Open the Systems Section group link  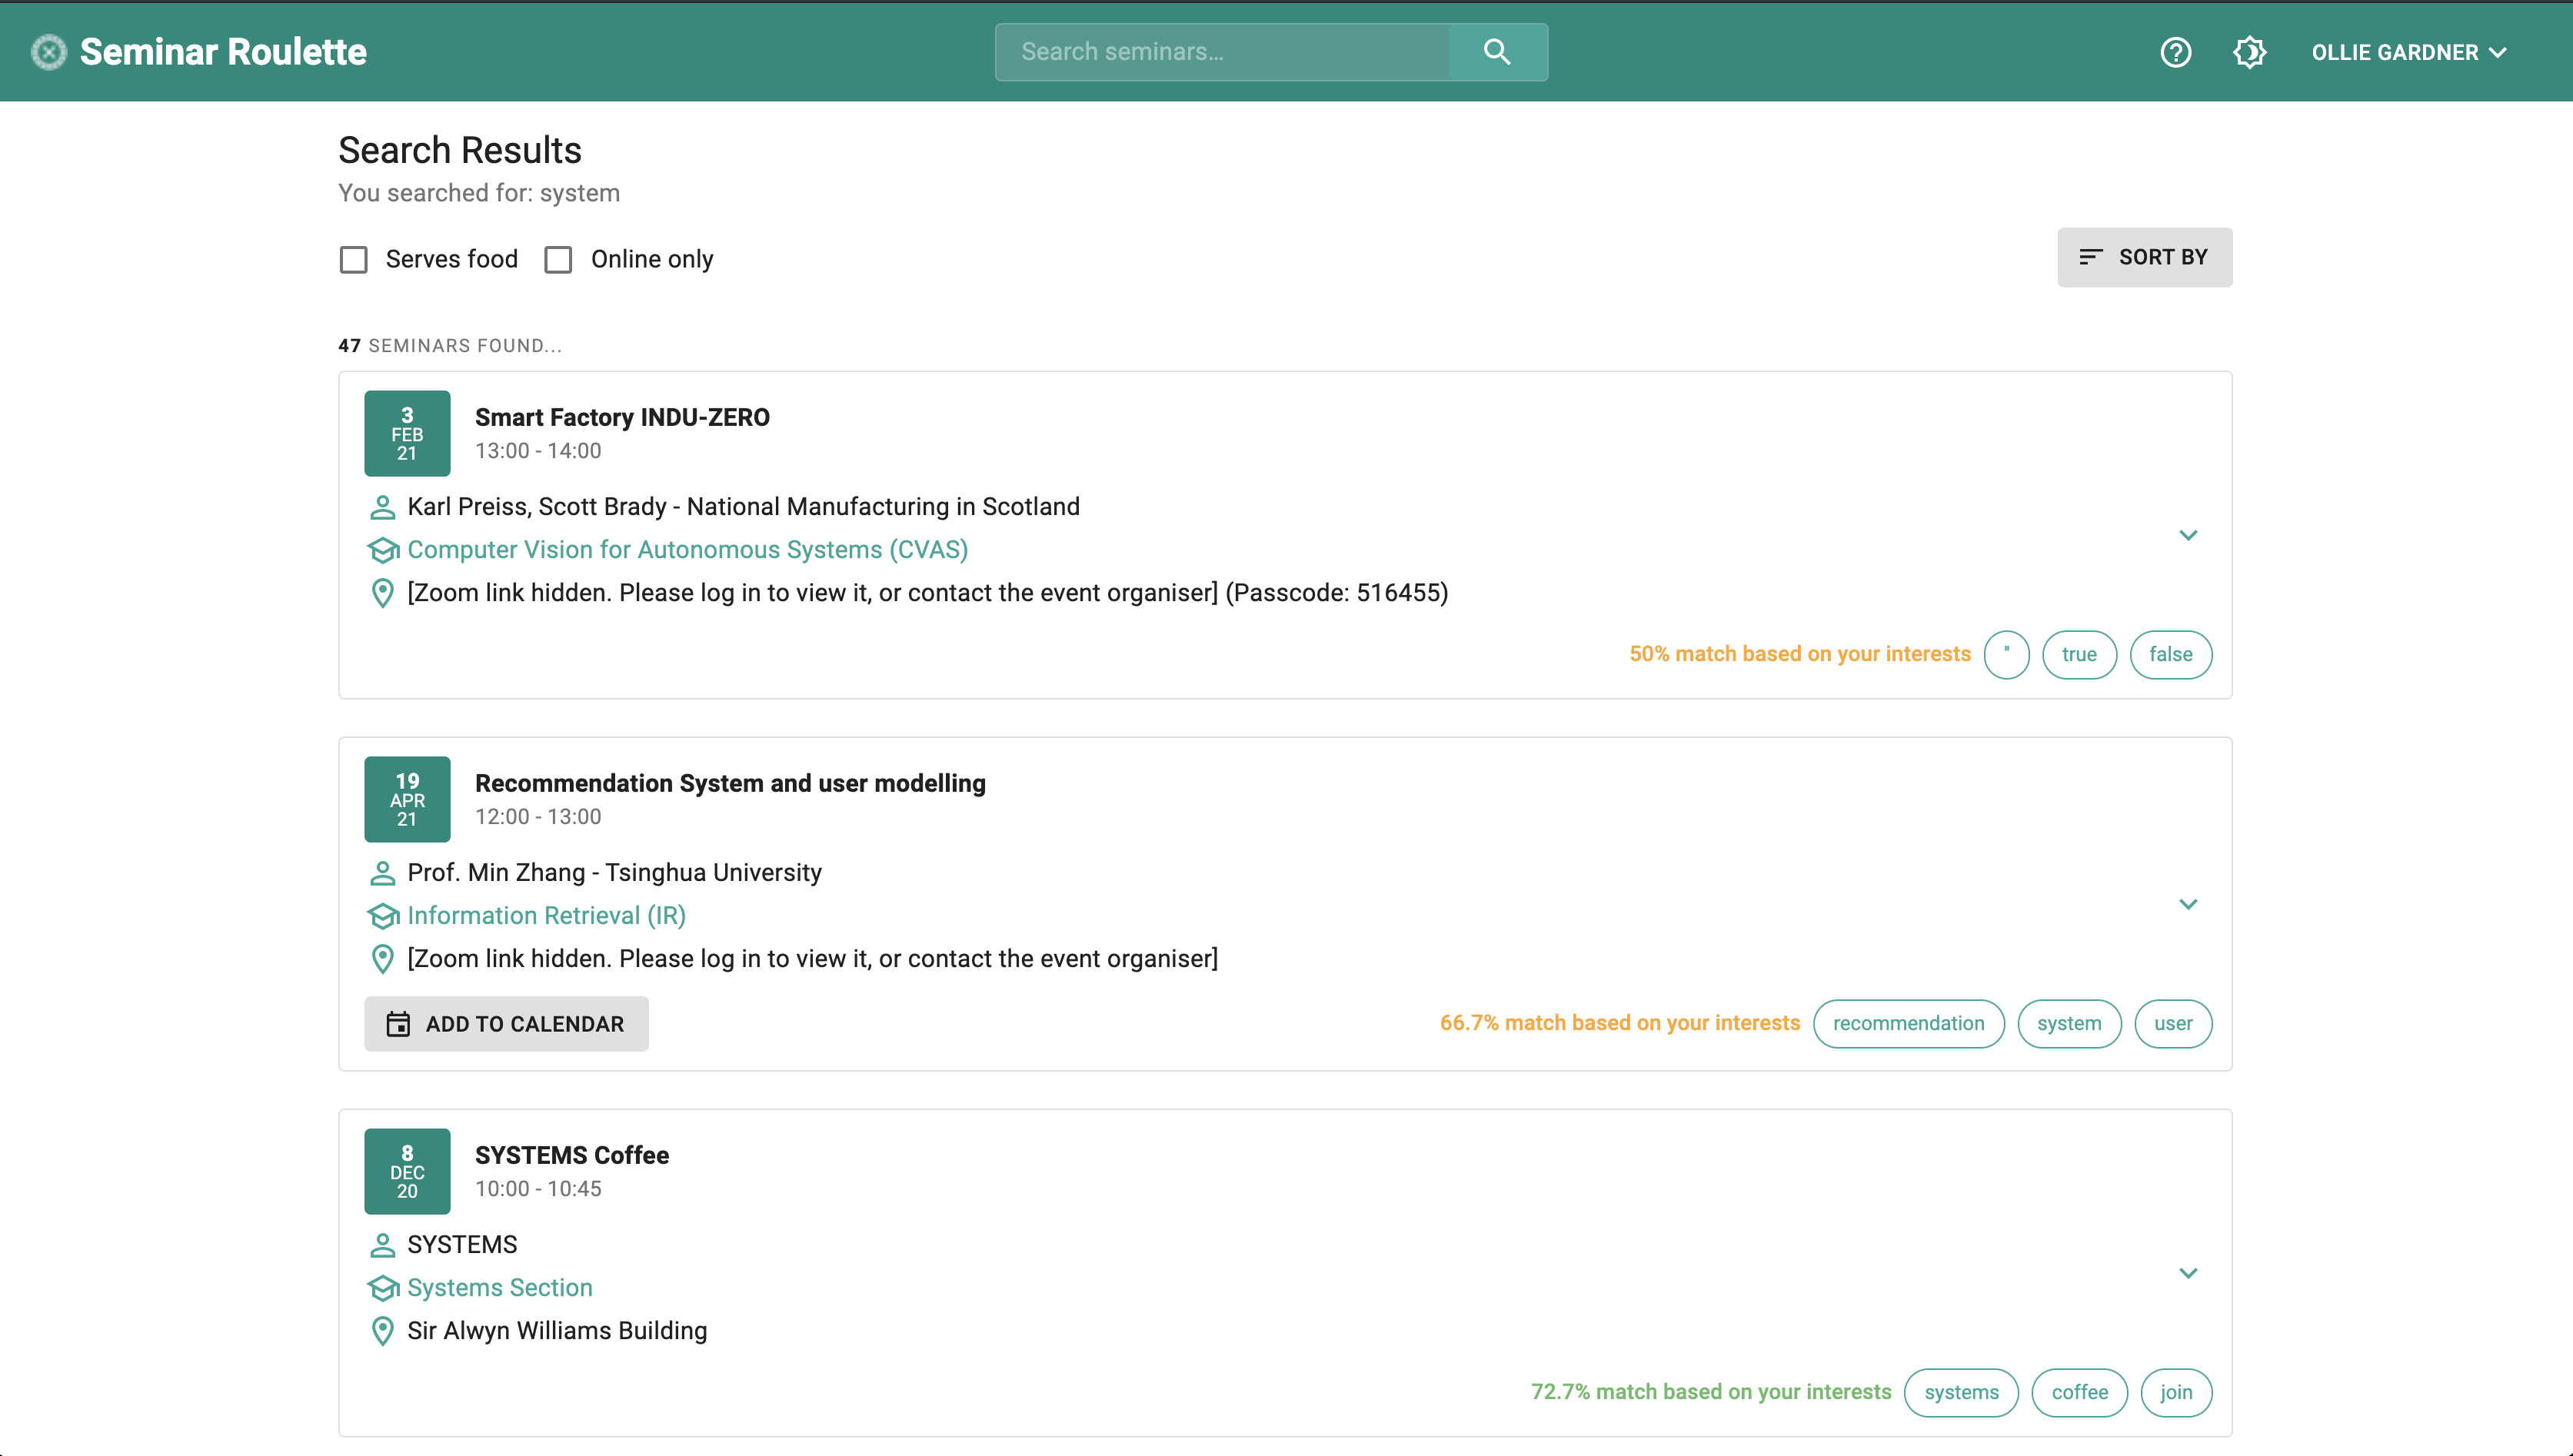[x=500, y=1288]
